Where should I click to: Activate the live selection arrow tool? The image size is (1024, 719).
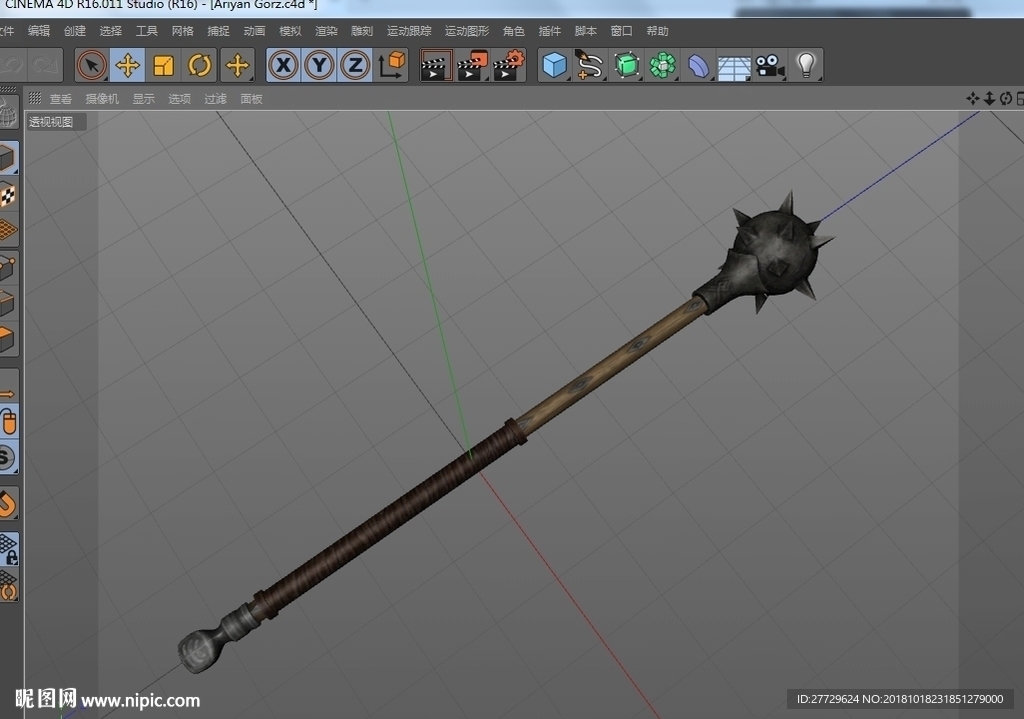click(91, 65)
